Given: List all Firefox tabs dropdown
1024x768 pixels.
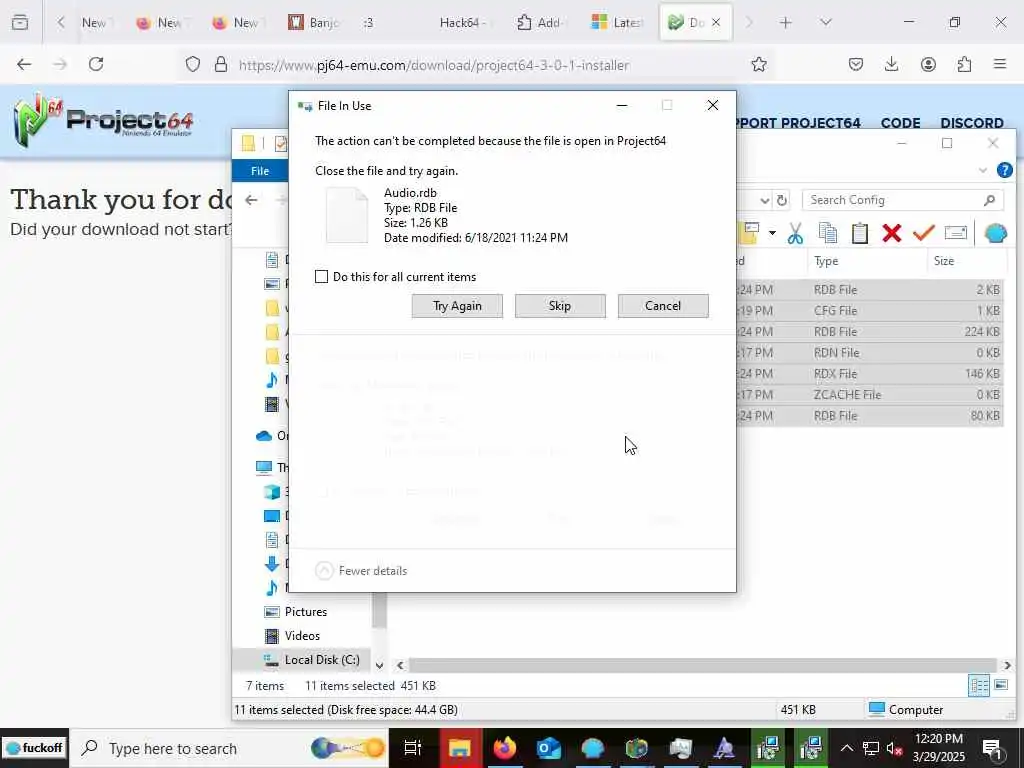Looking at the screenshot, I should (825, 22).
